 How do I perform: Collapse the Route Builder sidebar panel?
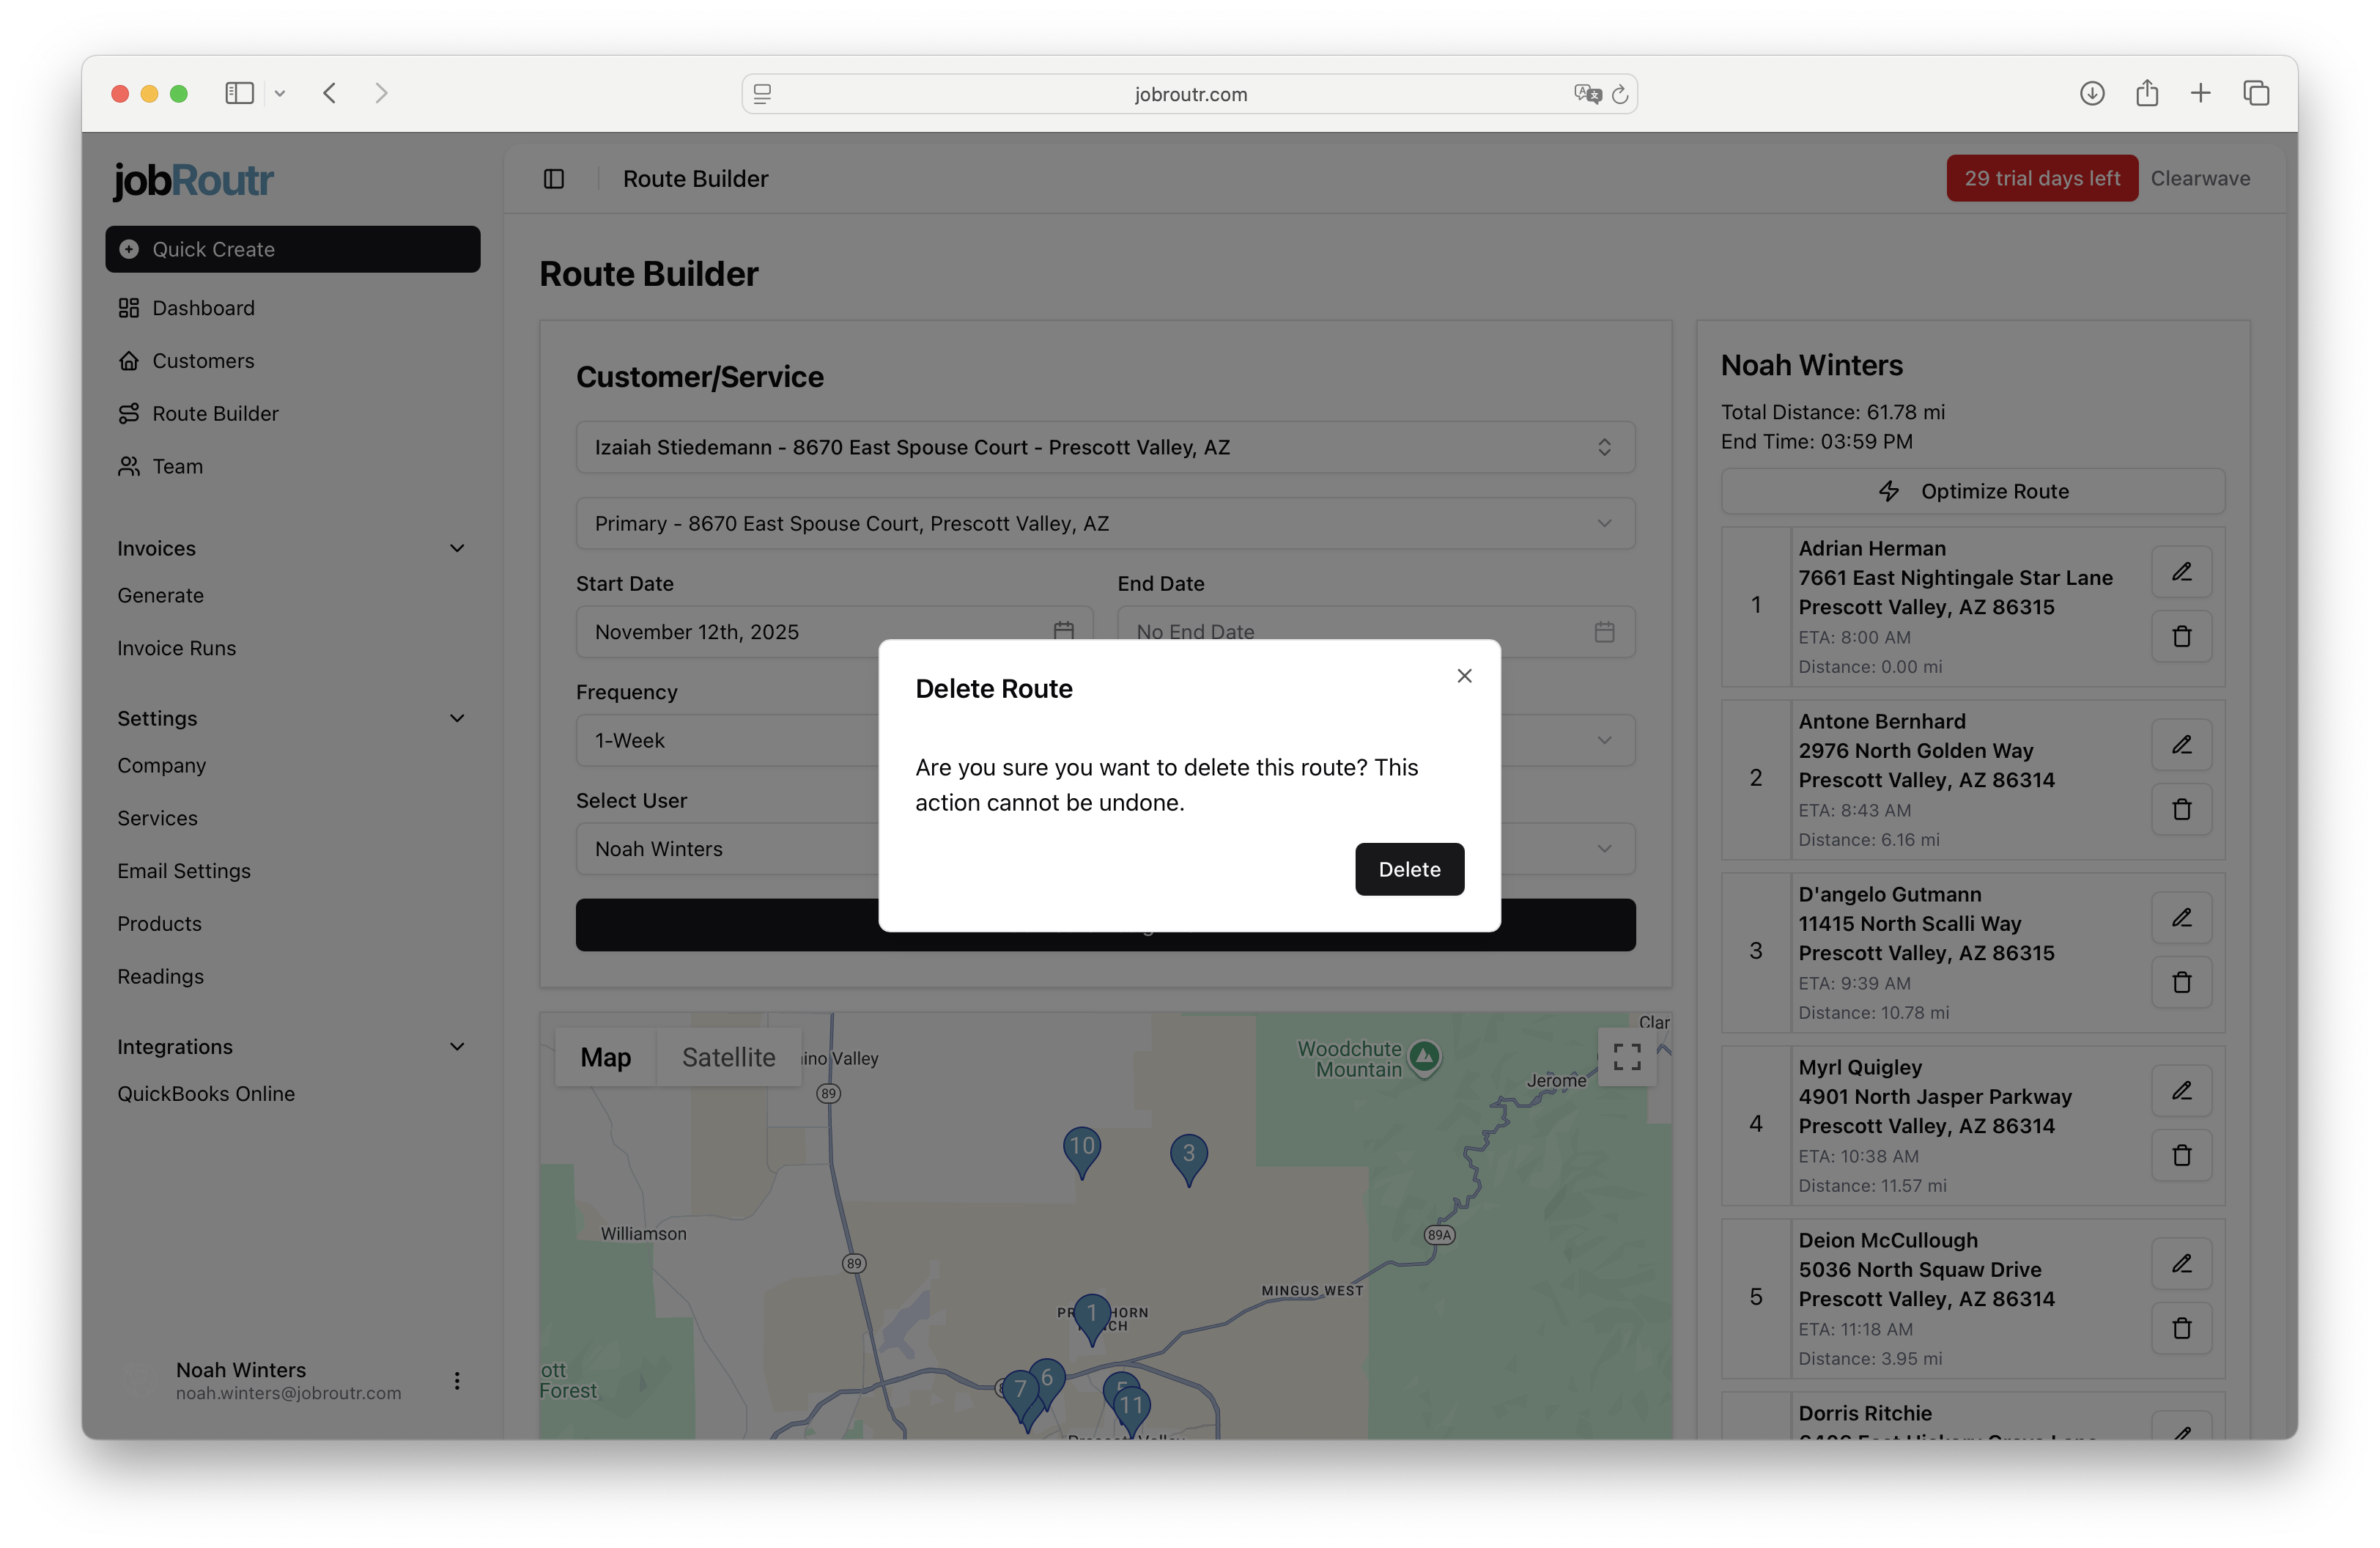point(553,178)
